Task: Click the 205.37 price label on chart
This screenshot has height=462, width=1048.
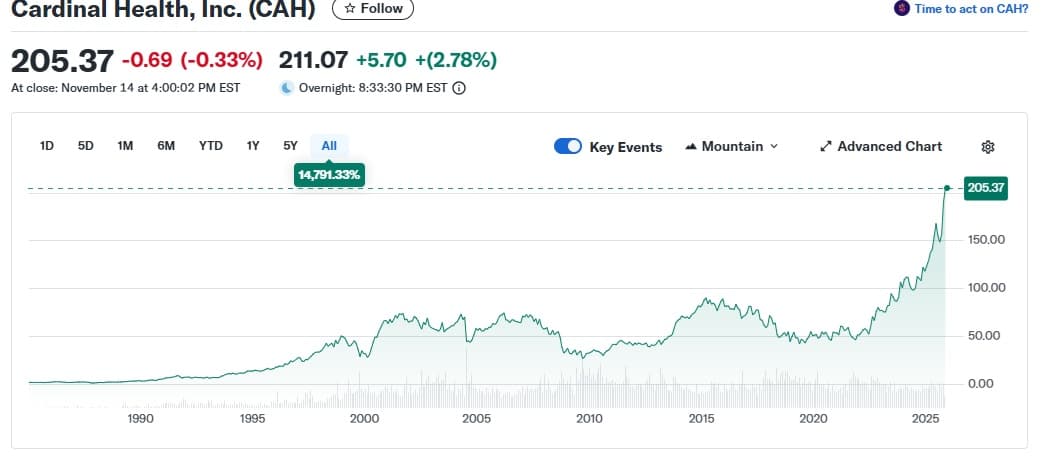Action: click(986, 189)
